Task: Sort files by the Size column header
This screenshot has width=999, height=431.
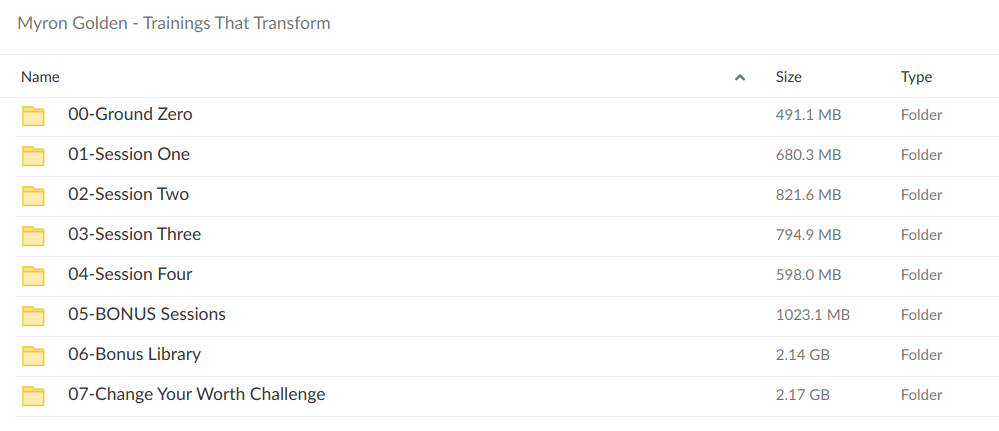Action: point(788,77)
